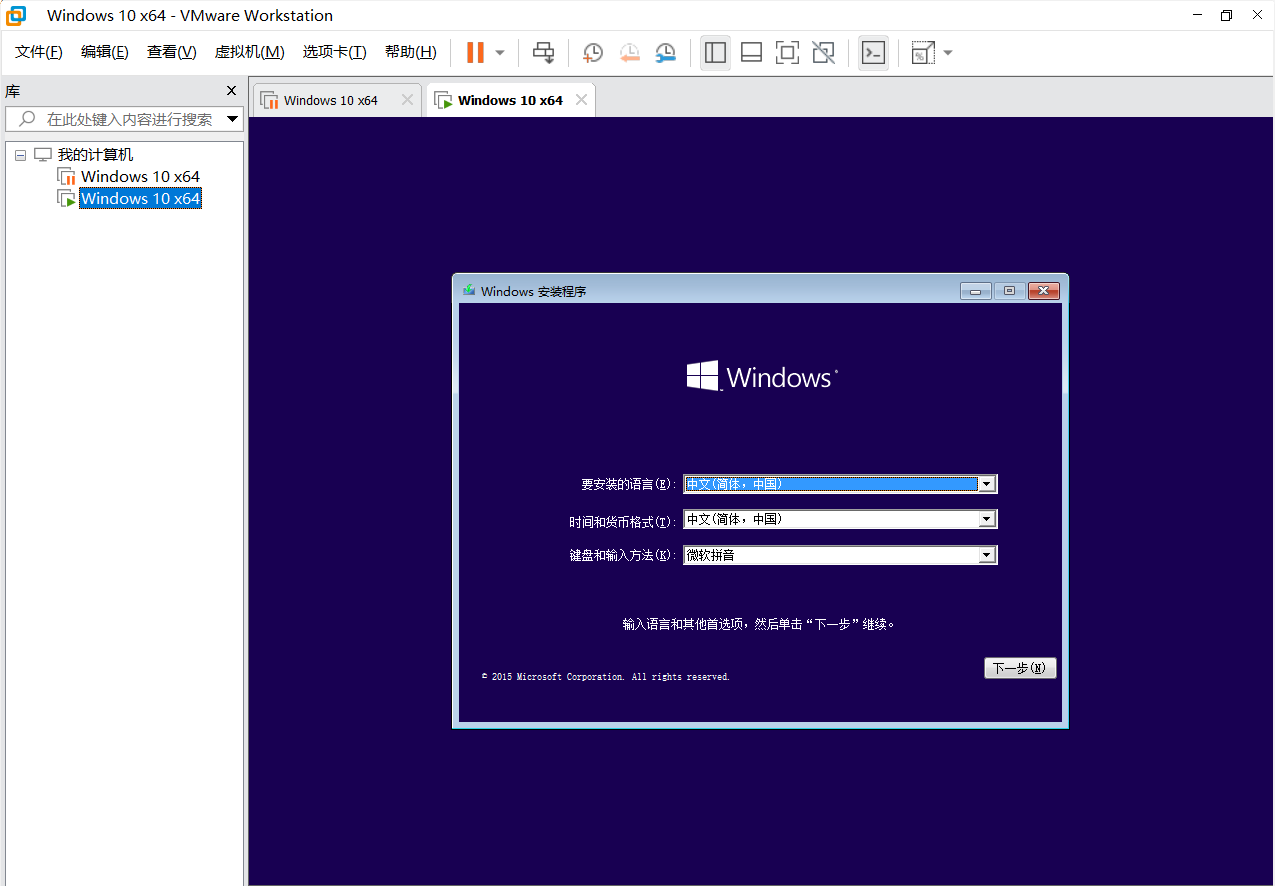This screenshot has width=1275, height=886.
Task: Click the library search input field
Action: [125, 119]
